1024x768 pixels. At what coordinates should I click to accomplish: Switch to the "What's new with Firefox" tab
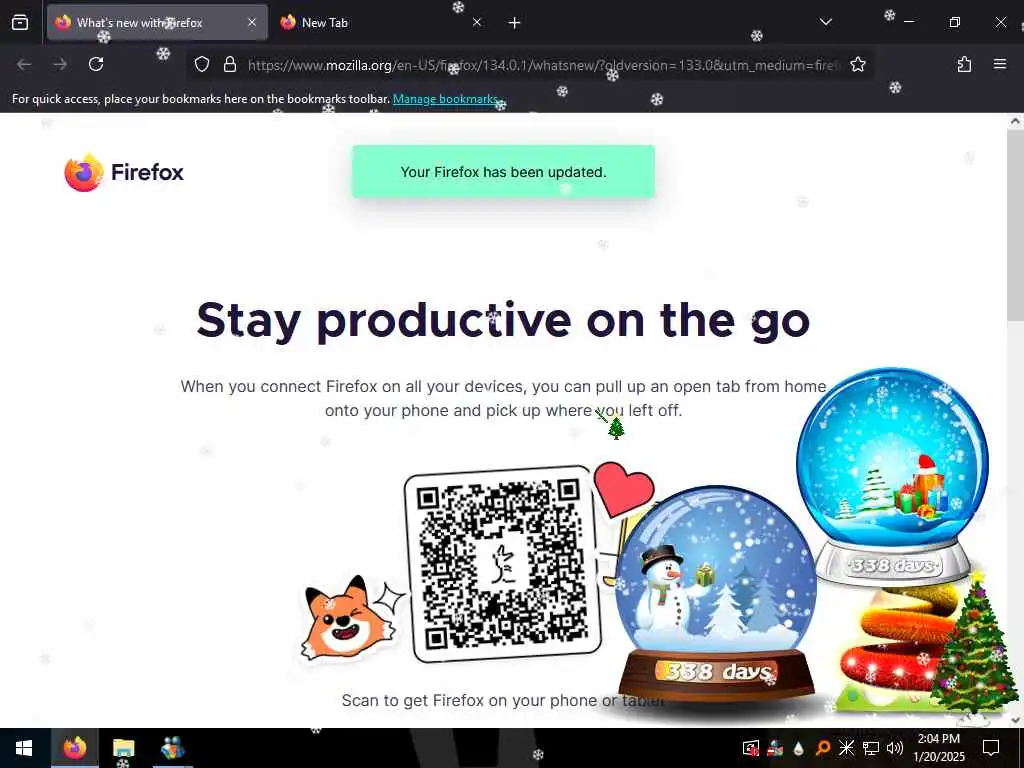[x=157, y=23]
